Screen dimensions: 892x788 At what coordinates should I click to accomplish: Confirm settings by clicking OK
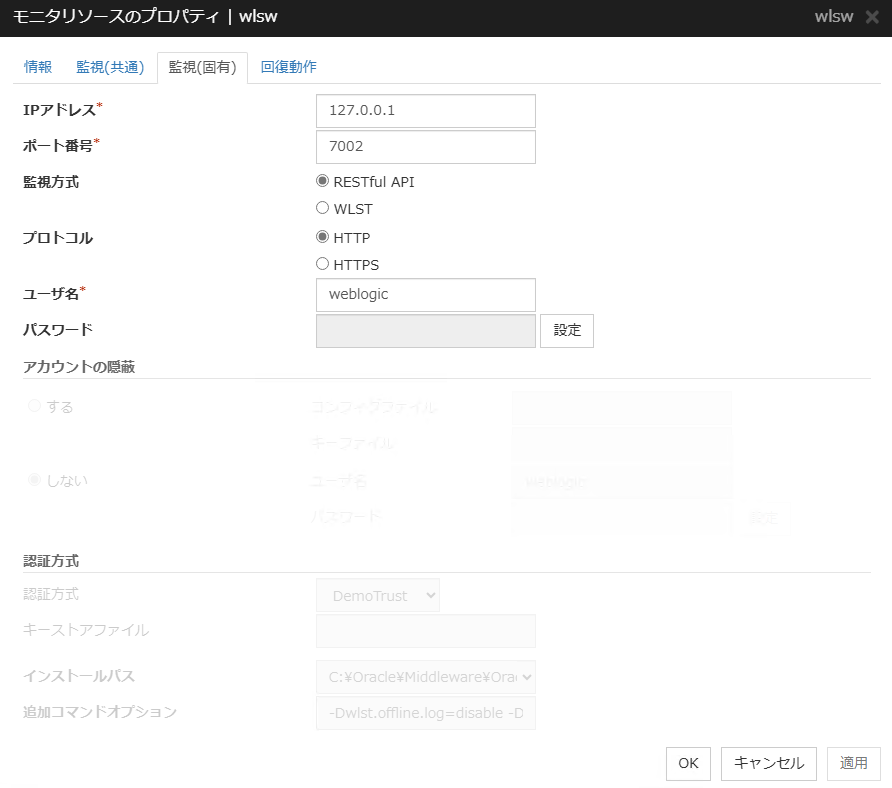tap(688, 763)
